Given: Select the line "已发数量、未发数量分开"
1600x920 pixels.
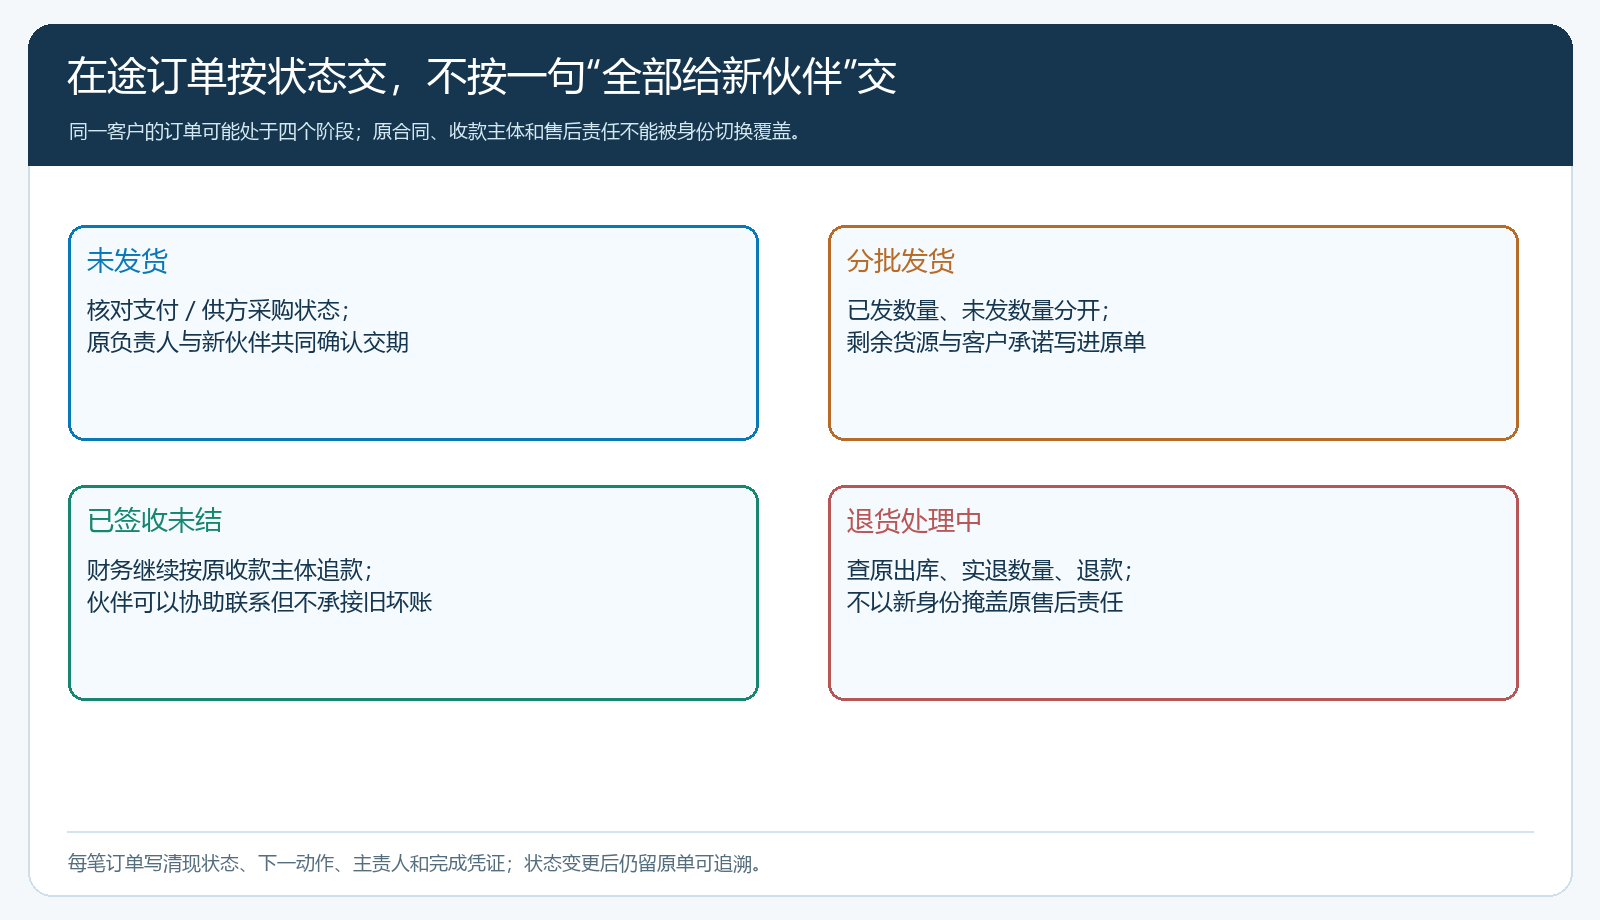Looking at the screenshot, I should click(973, 311).
